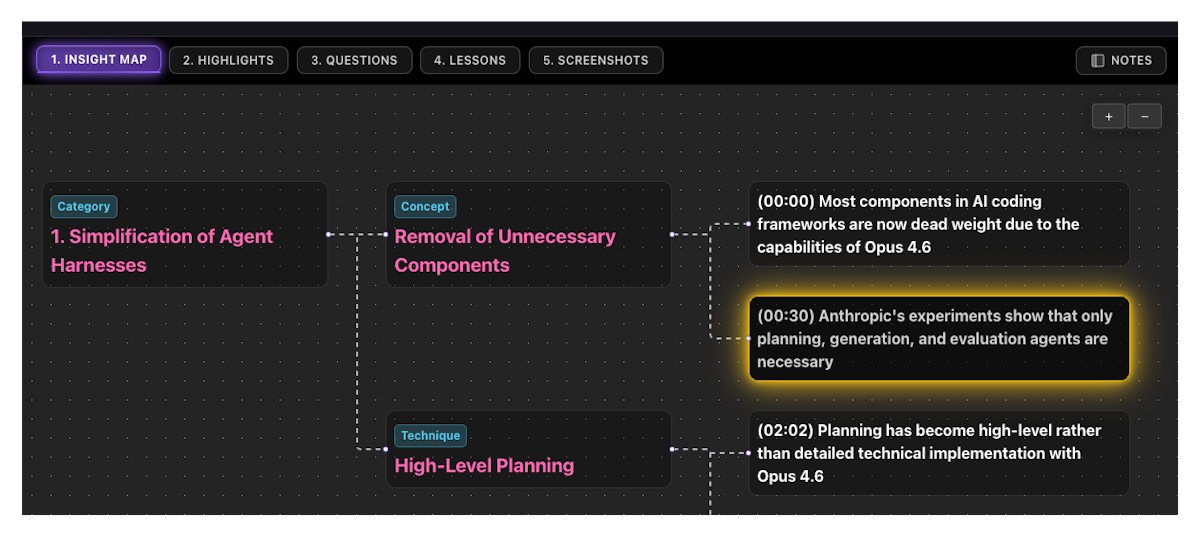
Task: Open the Notes panel
Action: click(1121, 60)
